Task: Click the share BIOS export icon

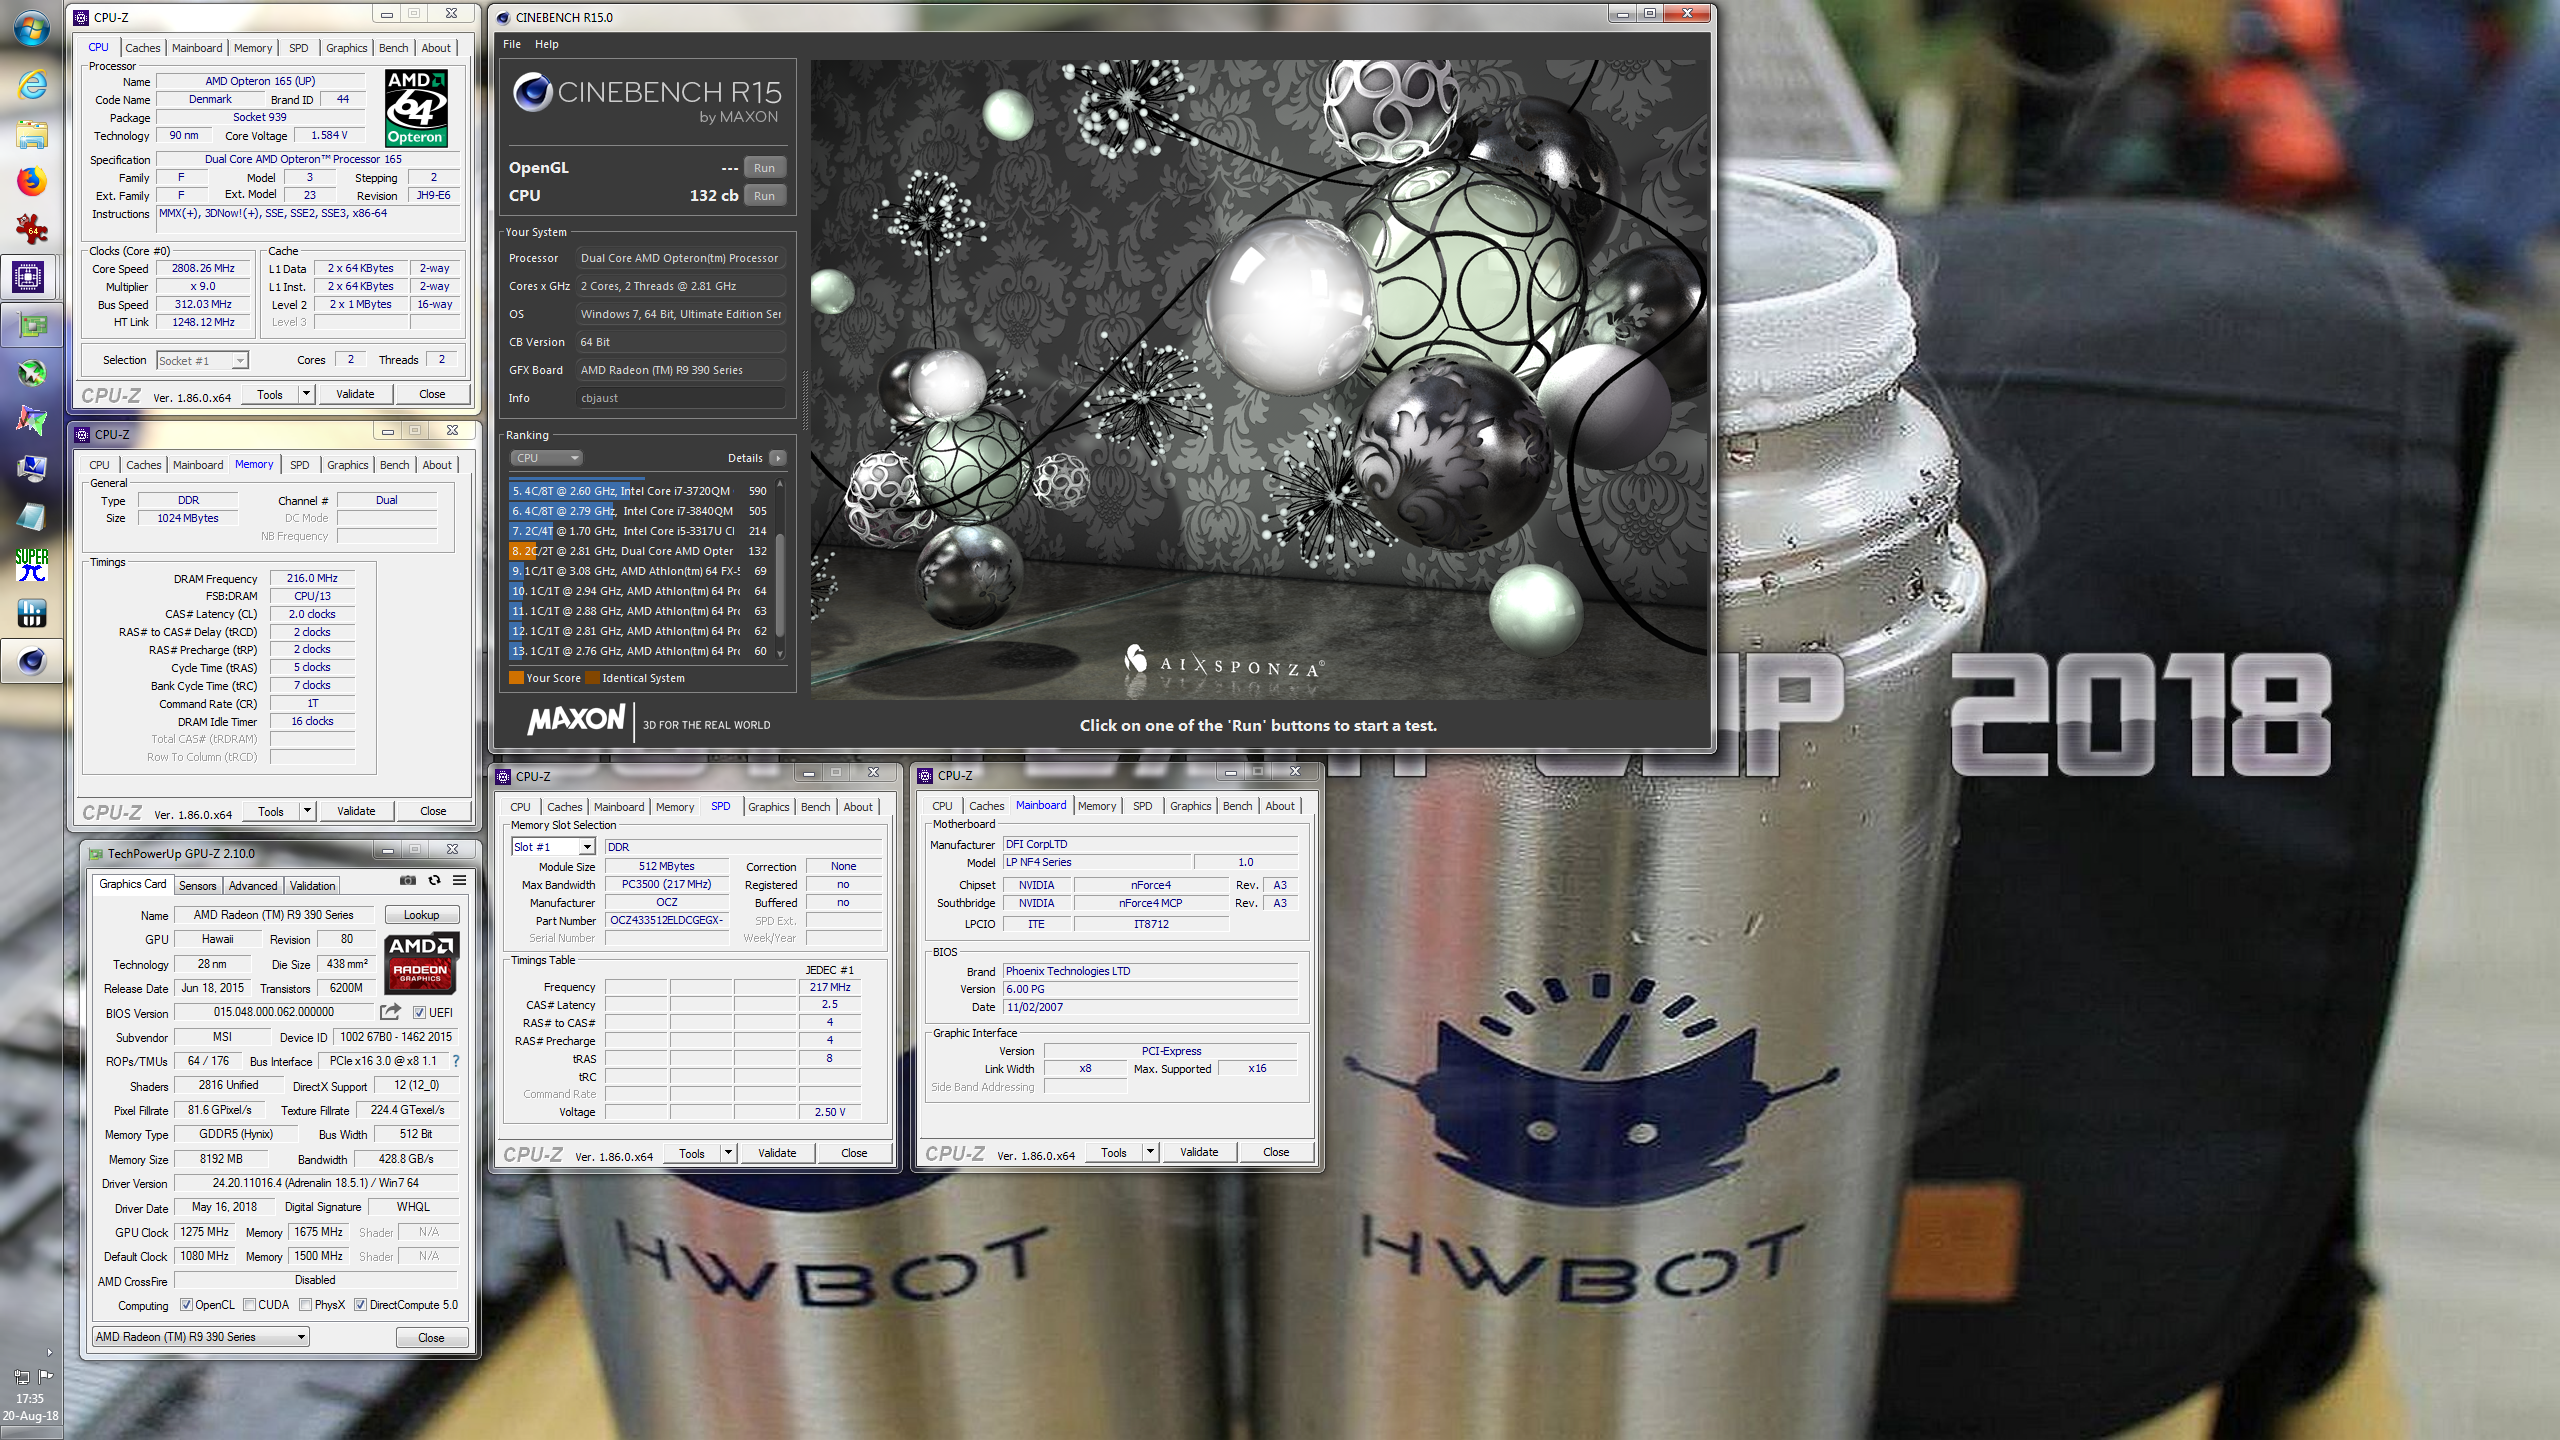Action: click(390, 1012)
